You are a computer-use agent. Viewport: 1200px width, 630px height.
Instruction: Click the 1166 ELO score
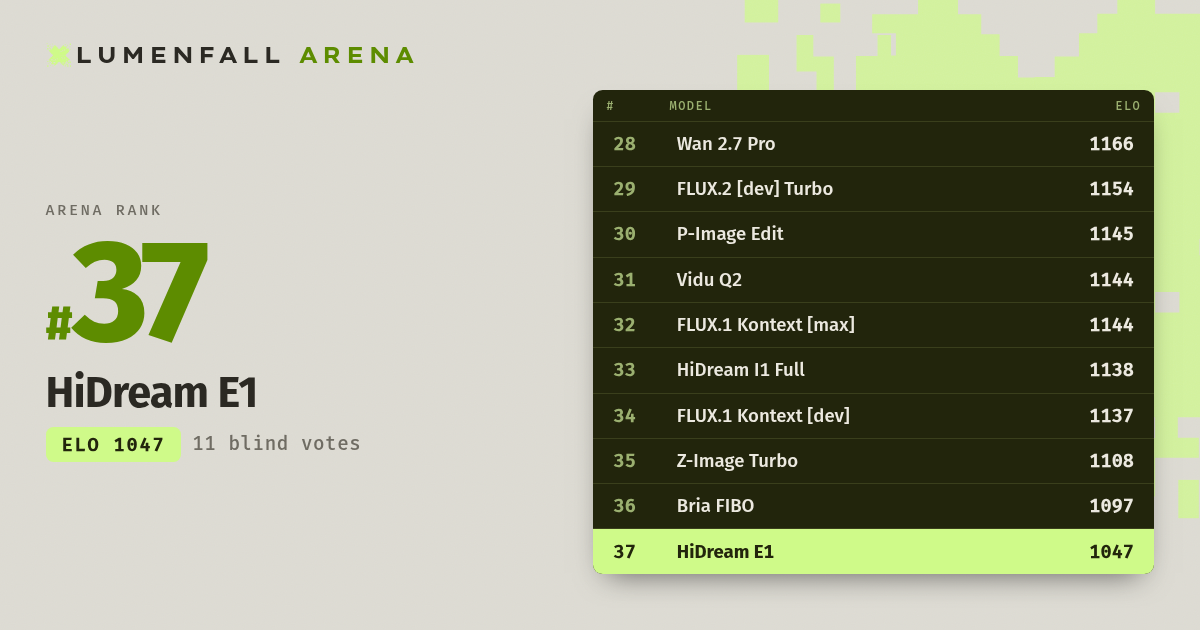coord(1111,144)
